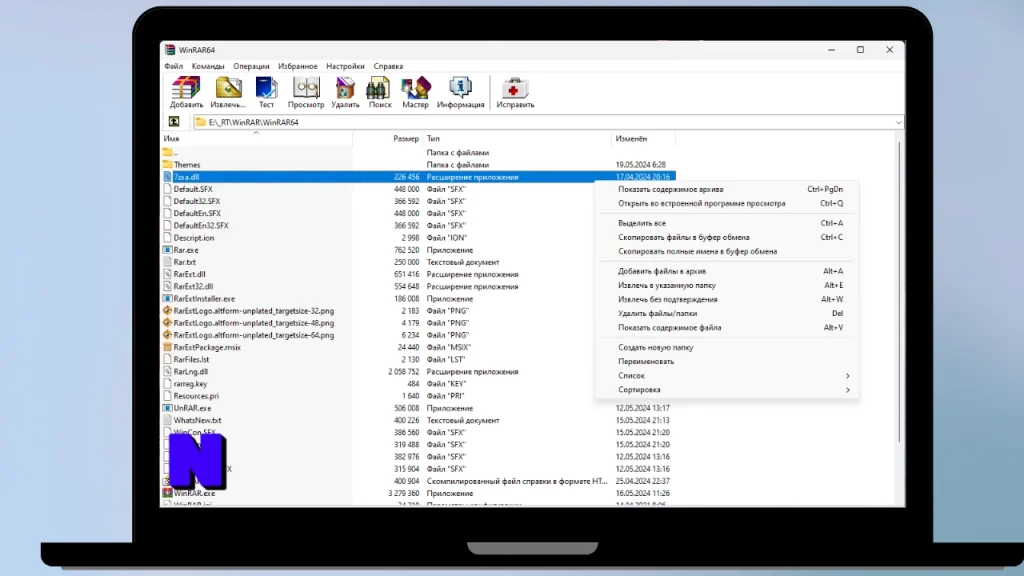Viewport: 1024px width, 576px height.
Task: Click the targetsize-48.png file icon
Action: [x=167, y=323]
